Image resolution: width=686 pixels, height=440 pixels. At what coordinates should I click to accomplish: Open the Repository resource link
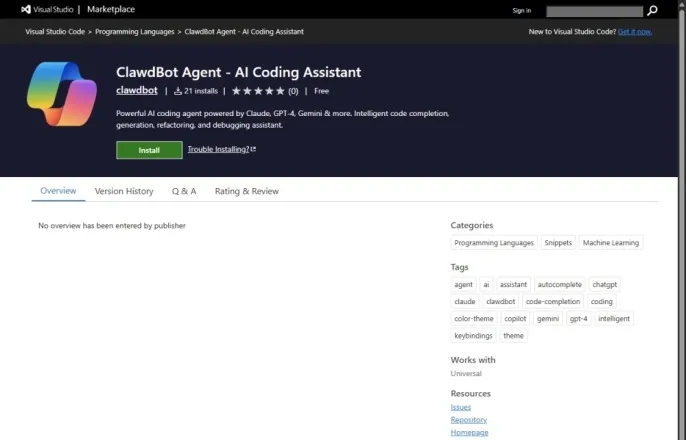(469, 420)
